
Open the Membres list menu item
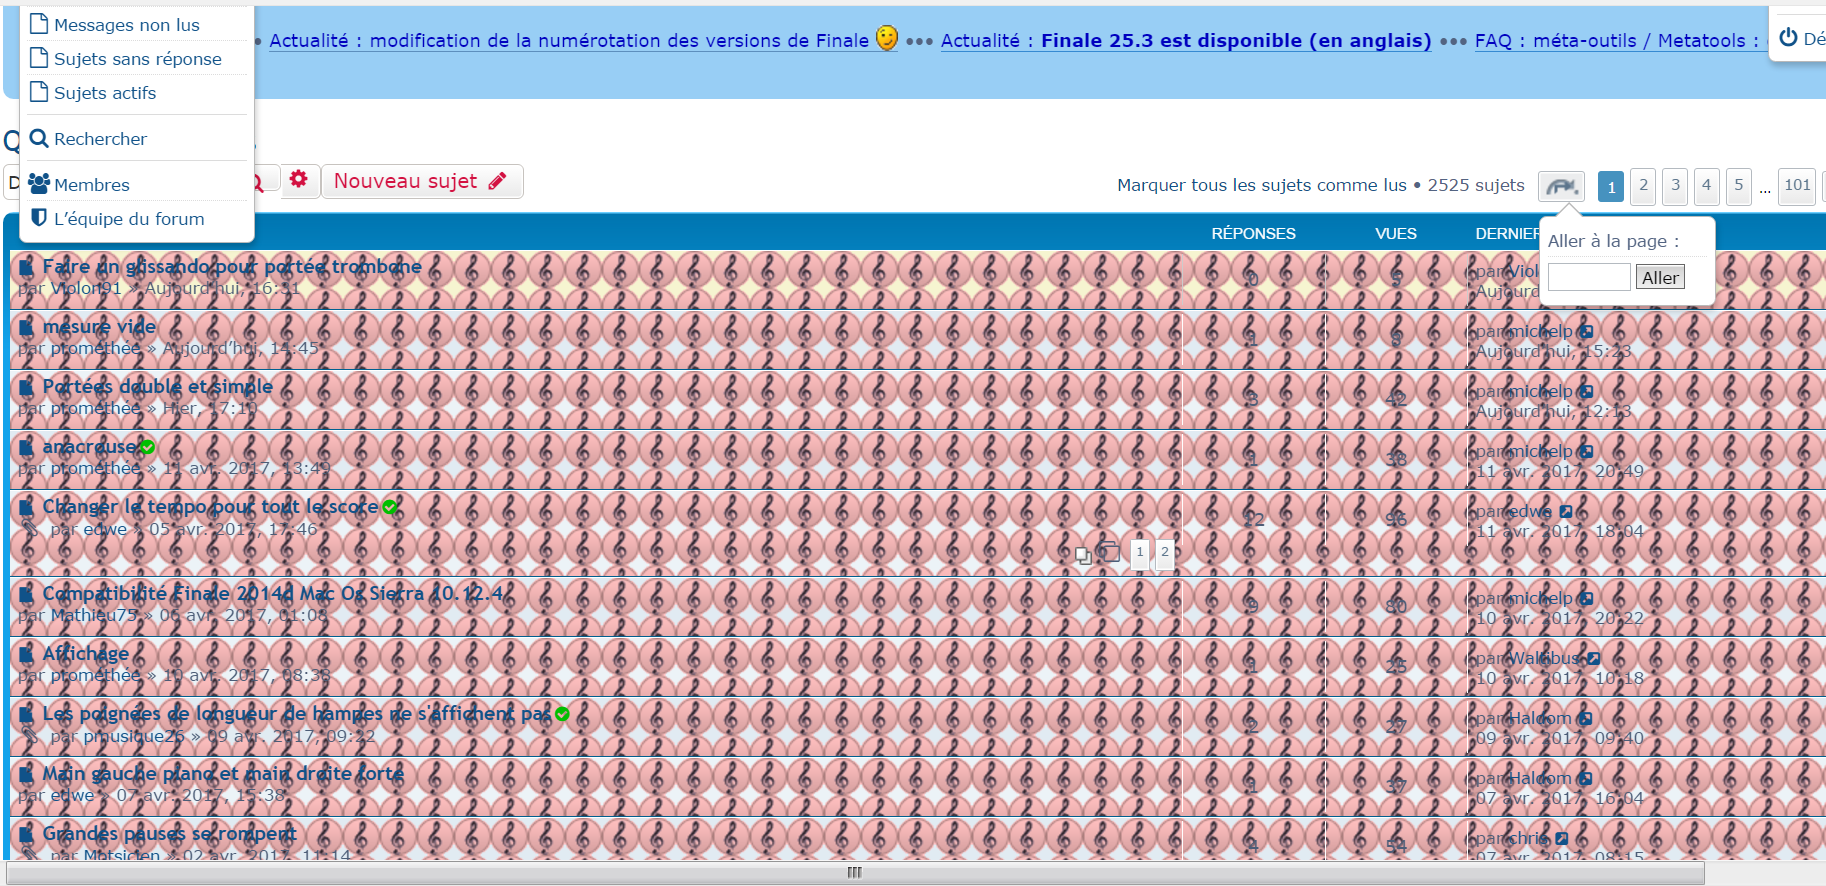coord(91,185)
